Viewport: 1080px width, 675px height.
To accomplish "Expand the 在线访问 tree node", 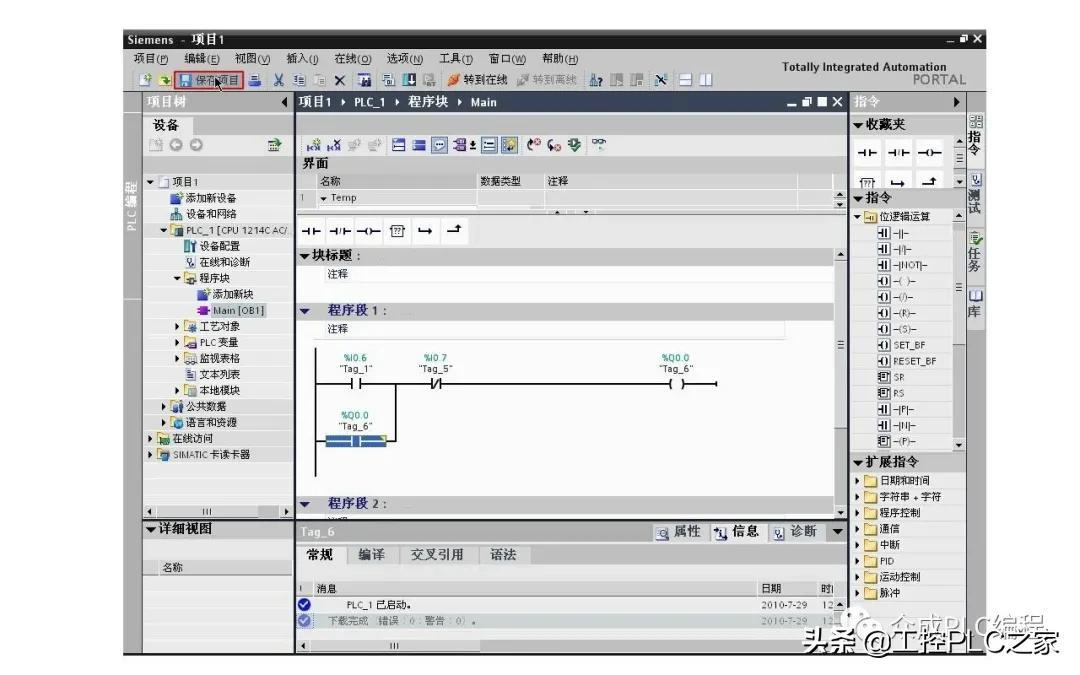I will point(150,438).
